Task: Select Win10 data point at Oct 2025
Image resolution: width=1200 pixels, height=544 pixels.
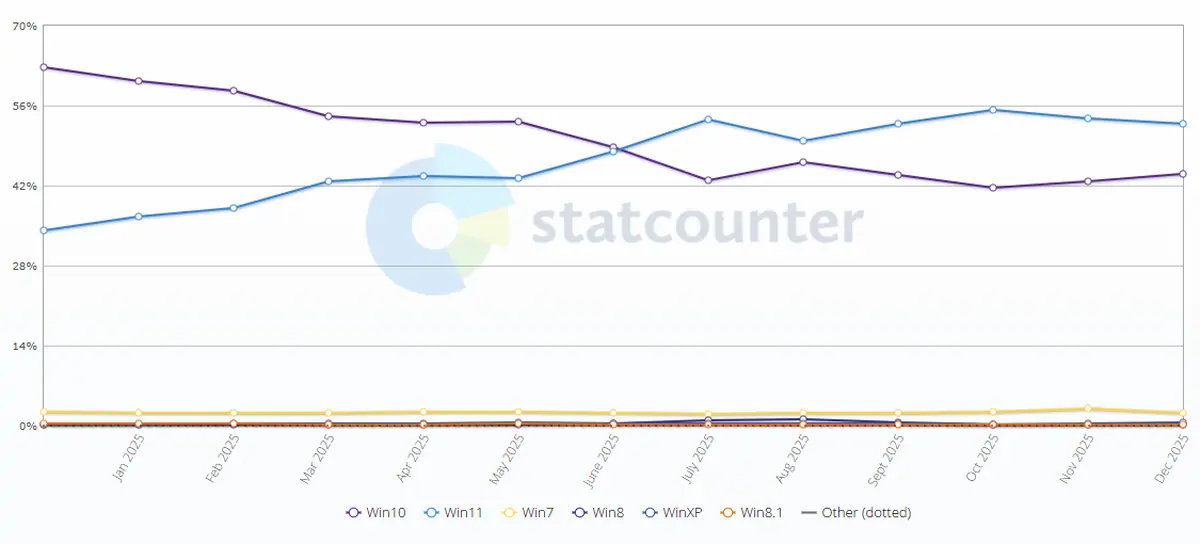Action: 993,188
